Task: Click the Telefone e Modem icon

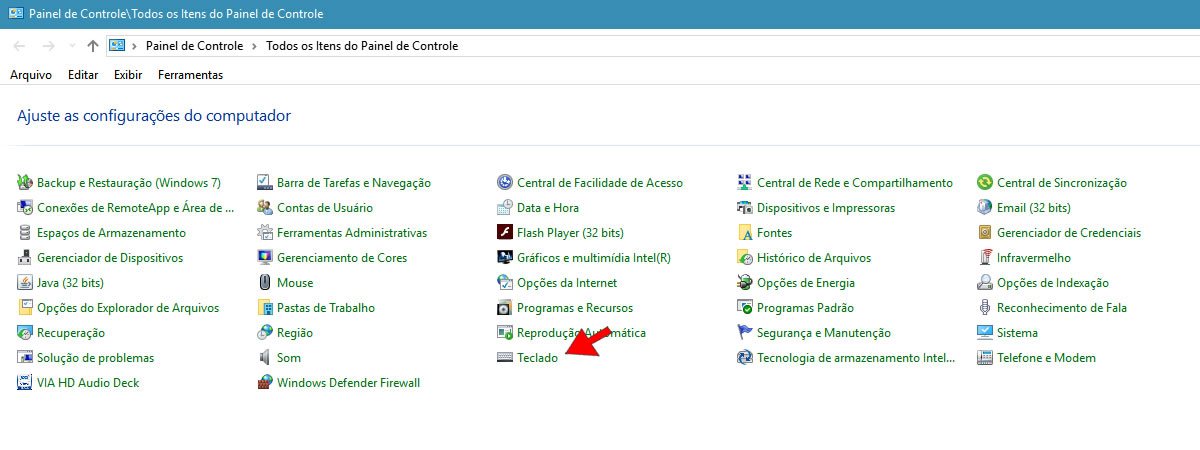Action: pyautogui.click(x=985, y=358)
